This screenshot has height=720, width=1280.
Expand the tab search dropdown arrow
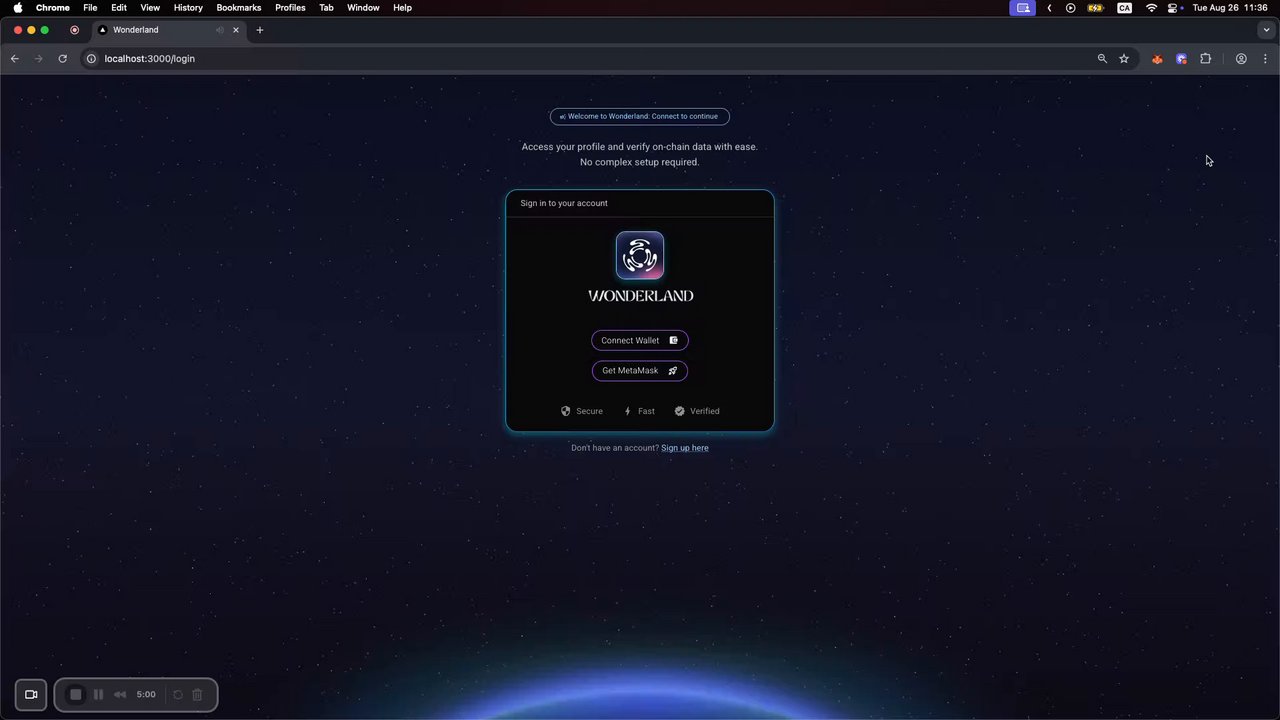click(1265, 30)
